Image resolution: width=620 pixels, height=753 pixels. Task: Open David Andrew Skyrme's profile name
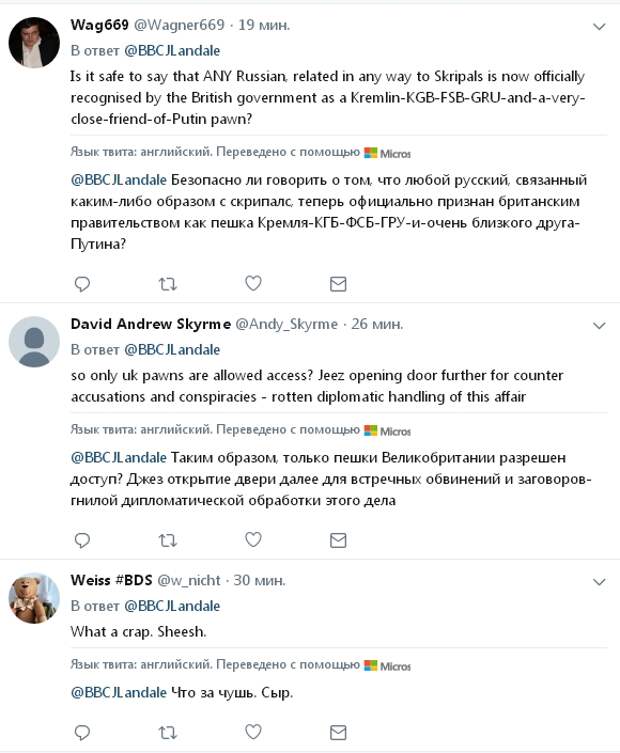click(x=150, y=324)
